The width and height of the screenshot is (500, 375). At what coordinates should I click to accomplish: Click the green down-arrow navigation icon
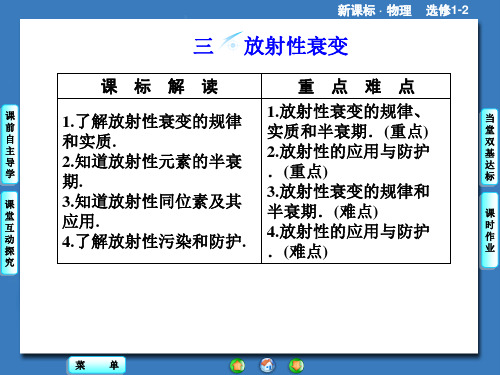coord(296,366)
